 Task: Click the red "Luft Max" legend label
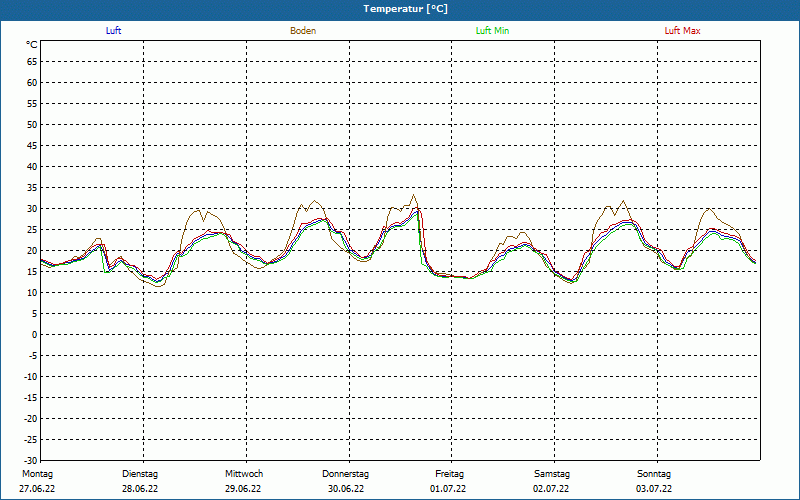coord(682,31)
